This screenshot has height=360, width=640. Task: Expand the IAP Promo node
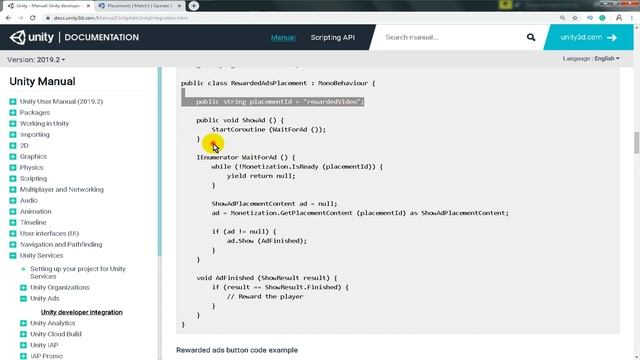[x=23, y=356]
